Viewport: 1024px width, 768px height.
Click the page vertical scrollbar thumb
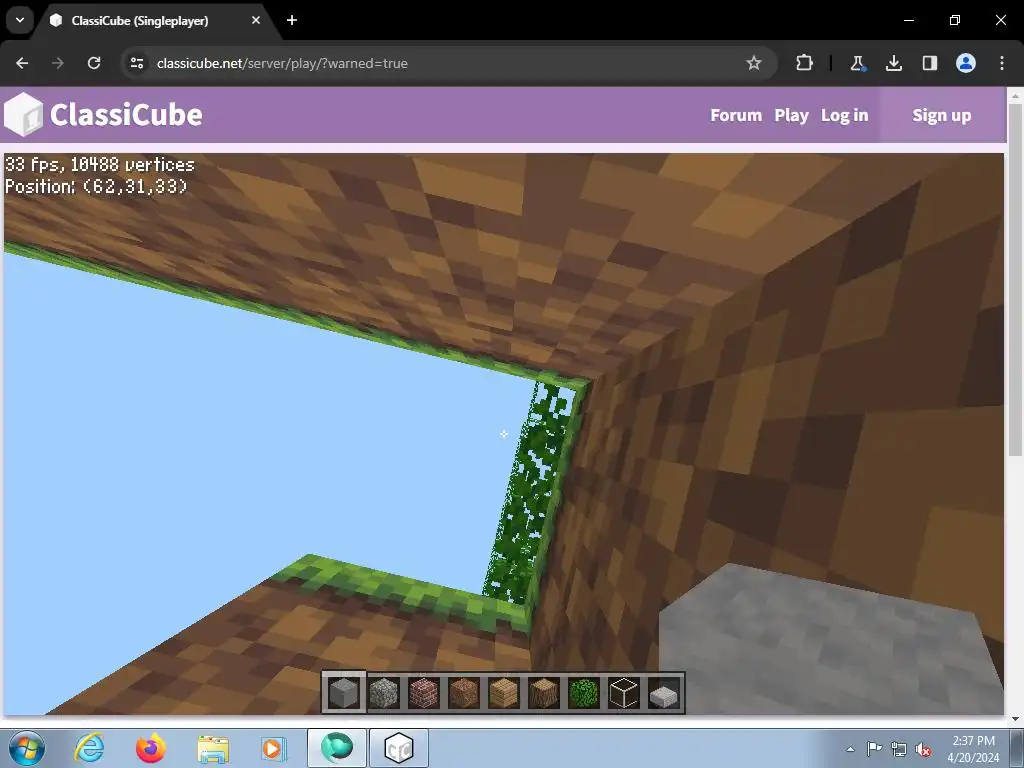tap(1015, 280)
